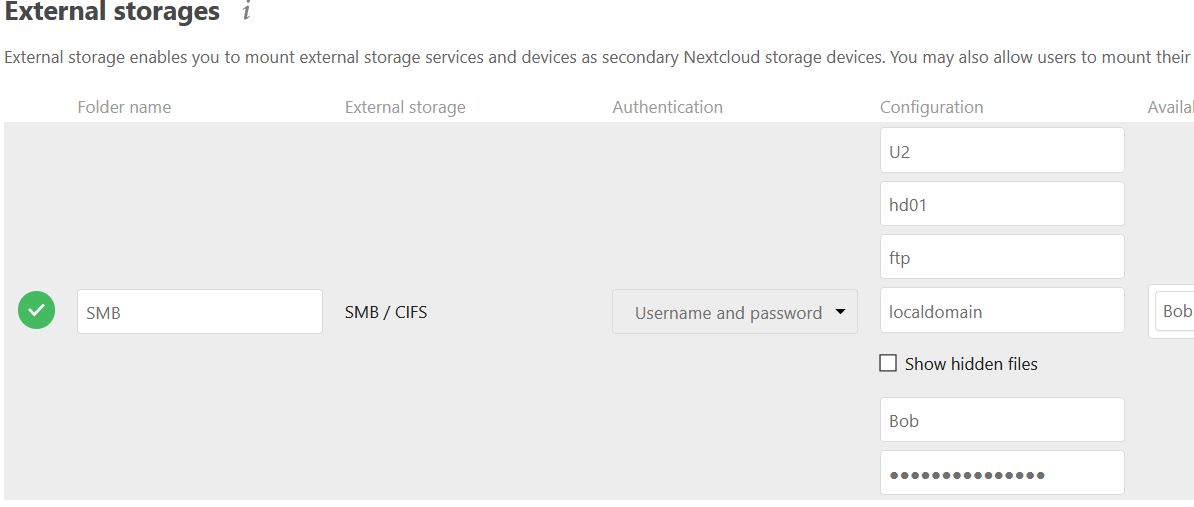Click the masked password field
This screenshot has width=1194, height=507.
tap(1002, 474)
